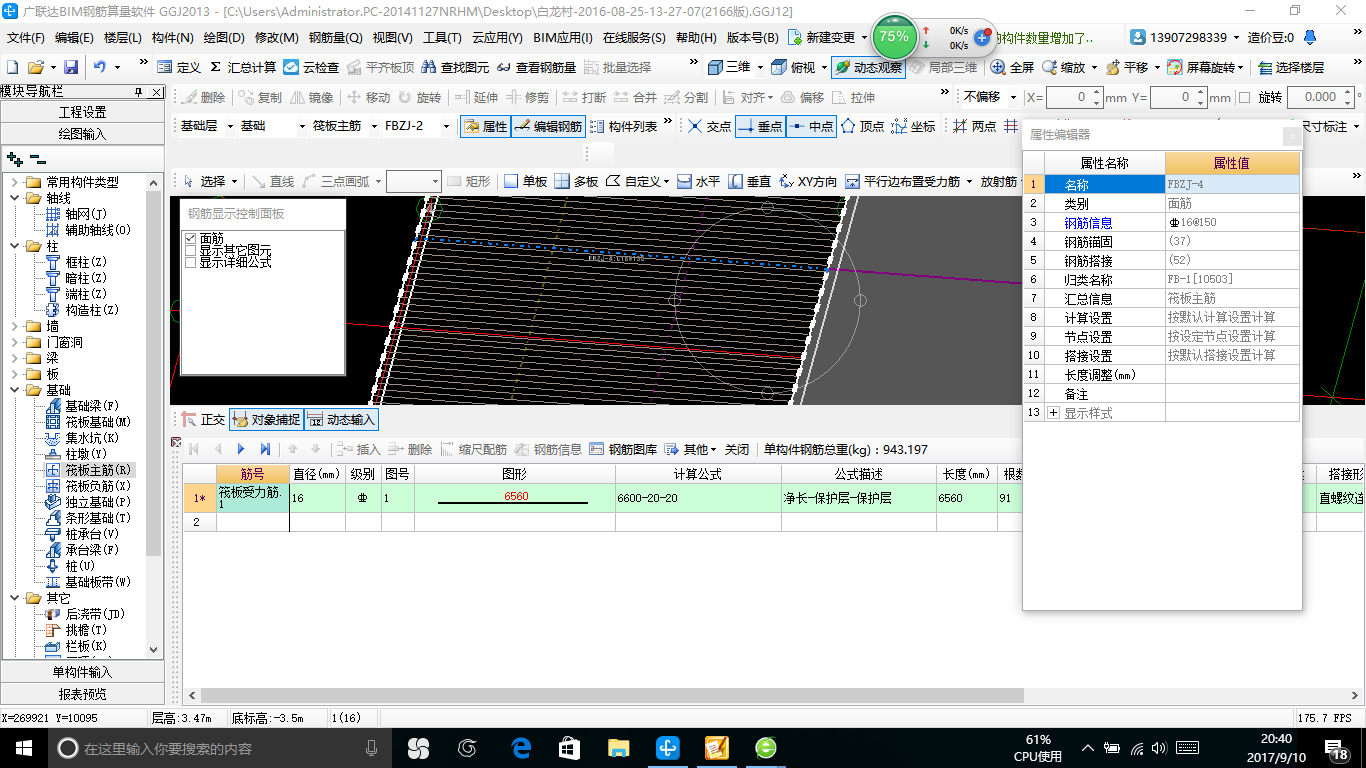Enable 显示其它图元 checkbox
This screenshot has width=1366, height=768.
[191, 250]
